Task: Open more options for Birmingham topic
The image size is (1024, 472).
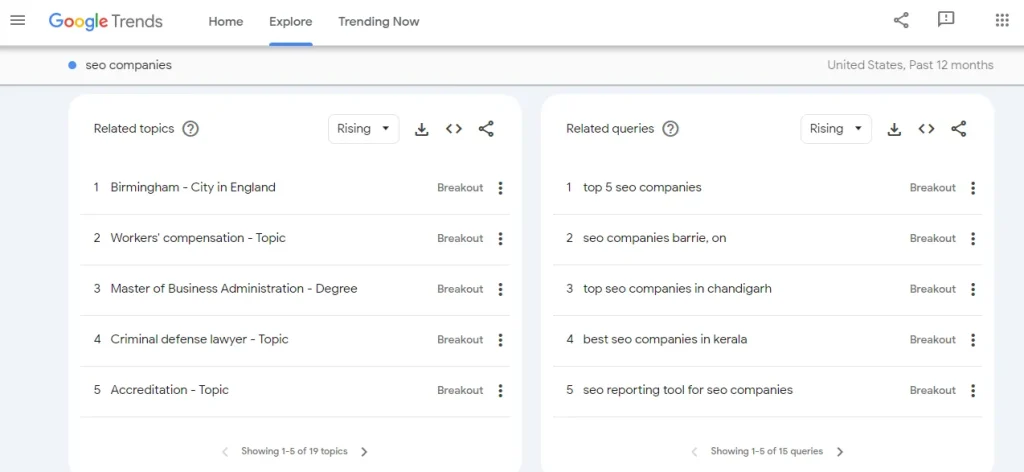Action: coord(500,188)
